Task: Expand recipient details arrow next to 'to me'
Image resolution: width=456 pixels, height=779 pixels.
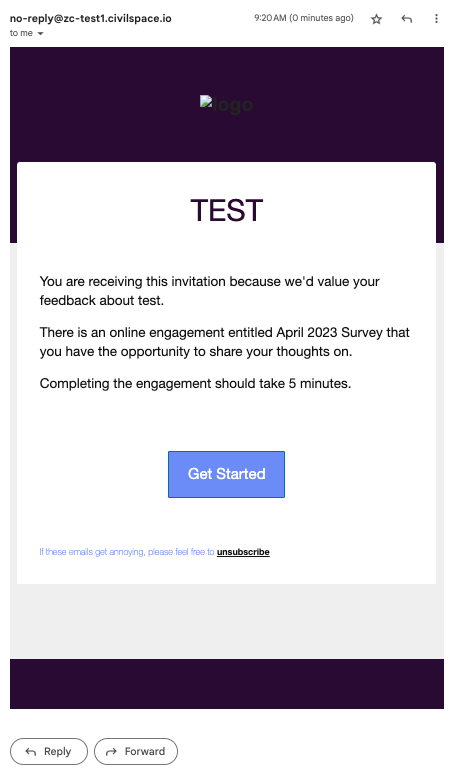Action: pyautogui.click(x=40, y=34)
